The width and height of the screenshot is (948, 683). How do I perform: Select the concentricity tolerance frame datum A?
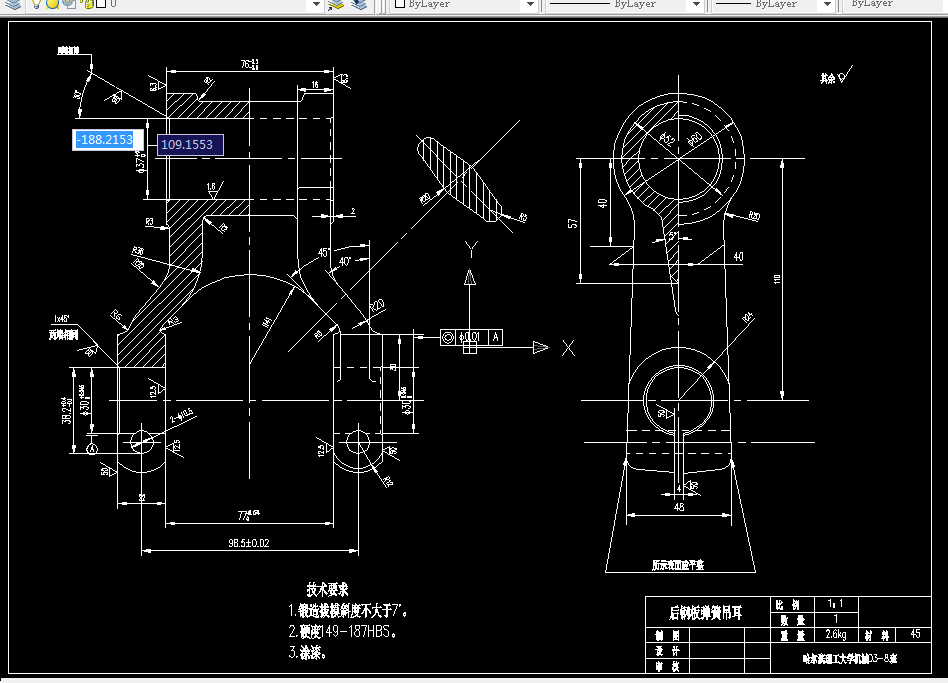(x=495, y=337)
